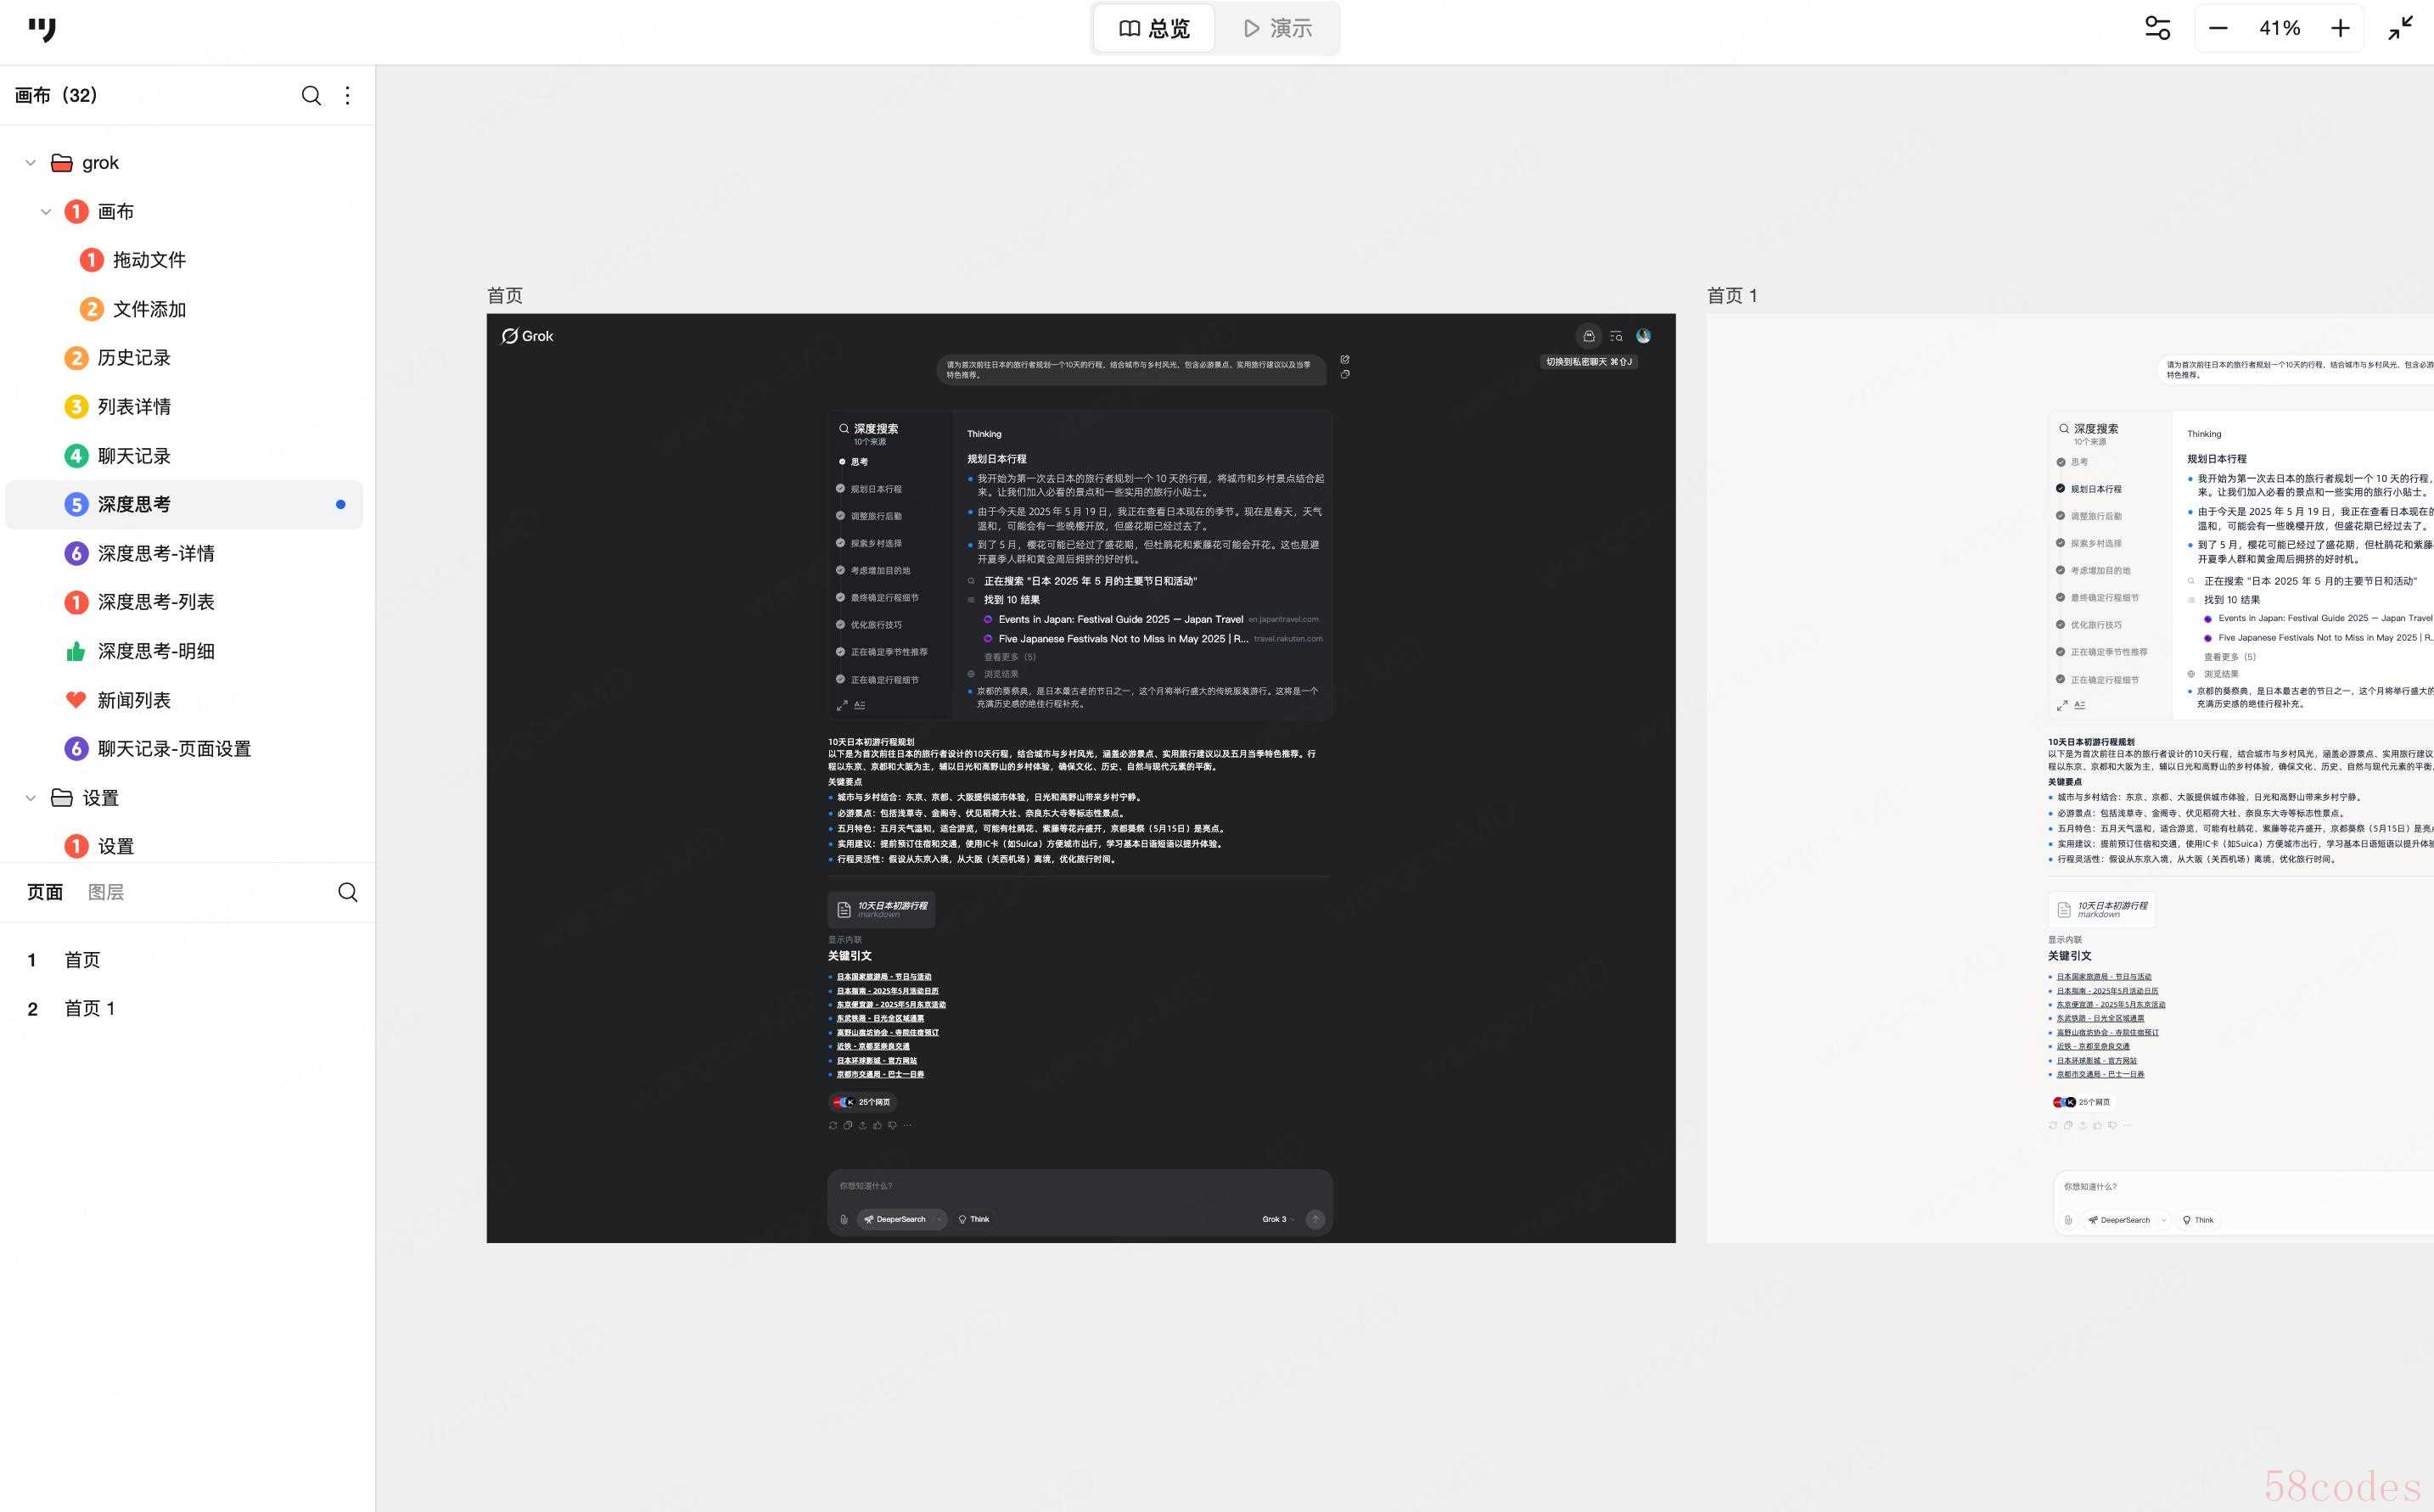Click the private chat ghost icon in the dark frame

pos(1588,336)
